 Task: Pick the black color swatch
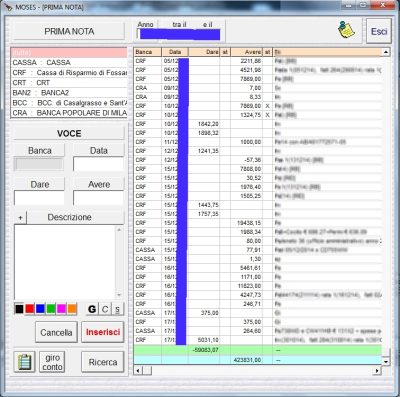click(19, 309)
